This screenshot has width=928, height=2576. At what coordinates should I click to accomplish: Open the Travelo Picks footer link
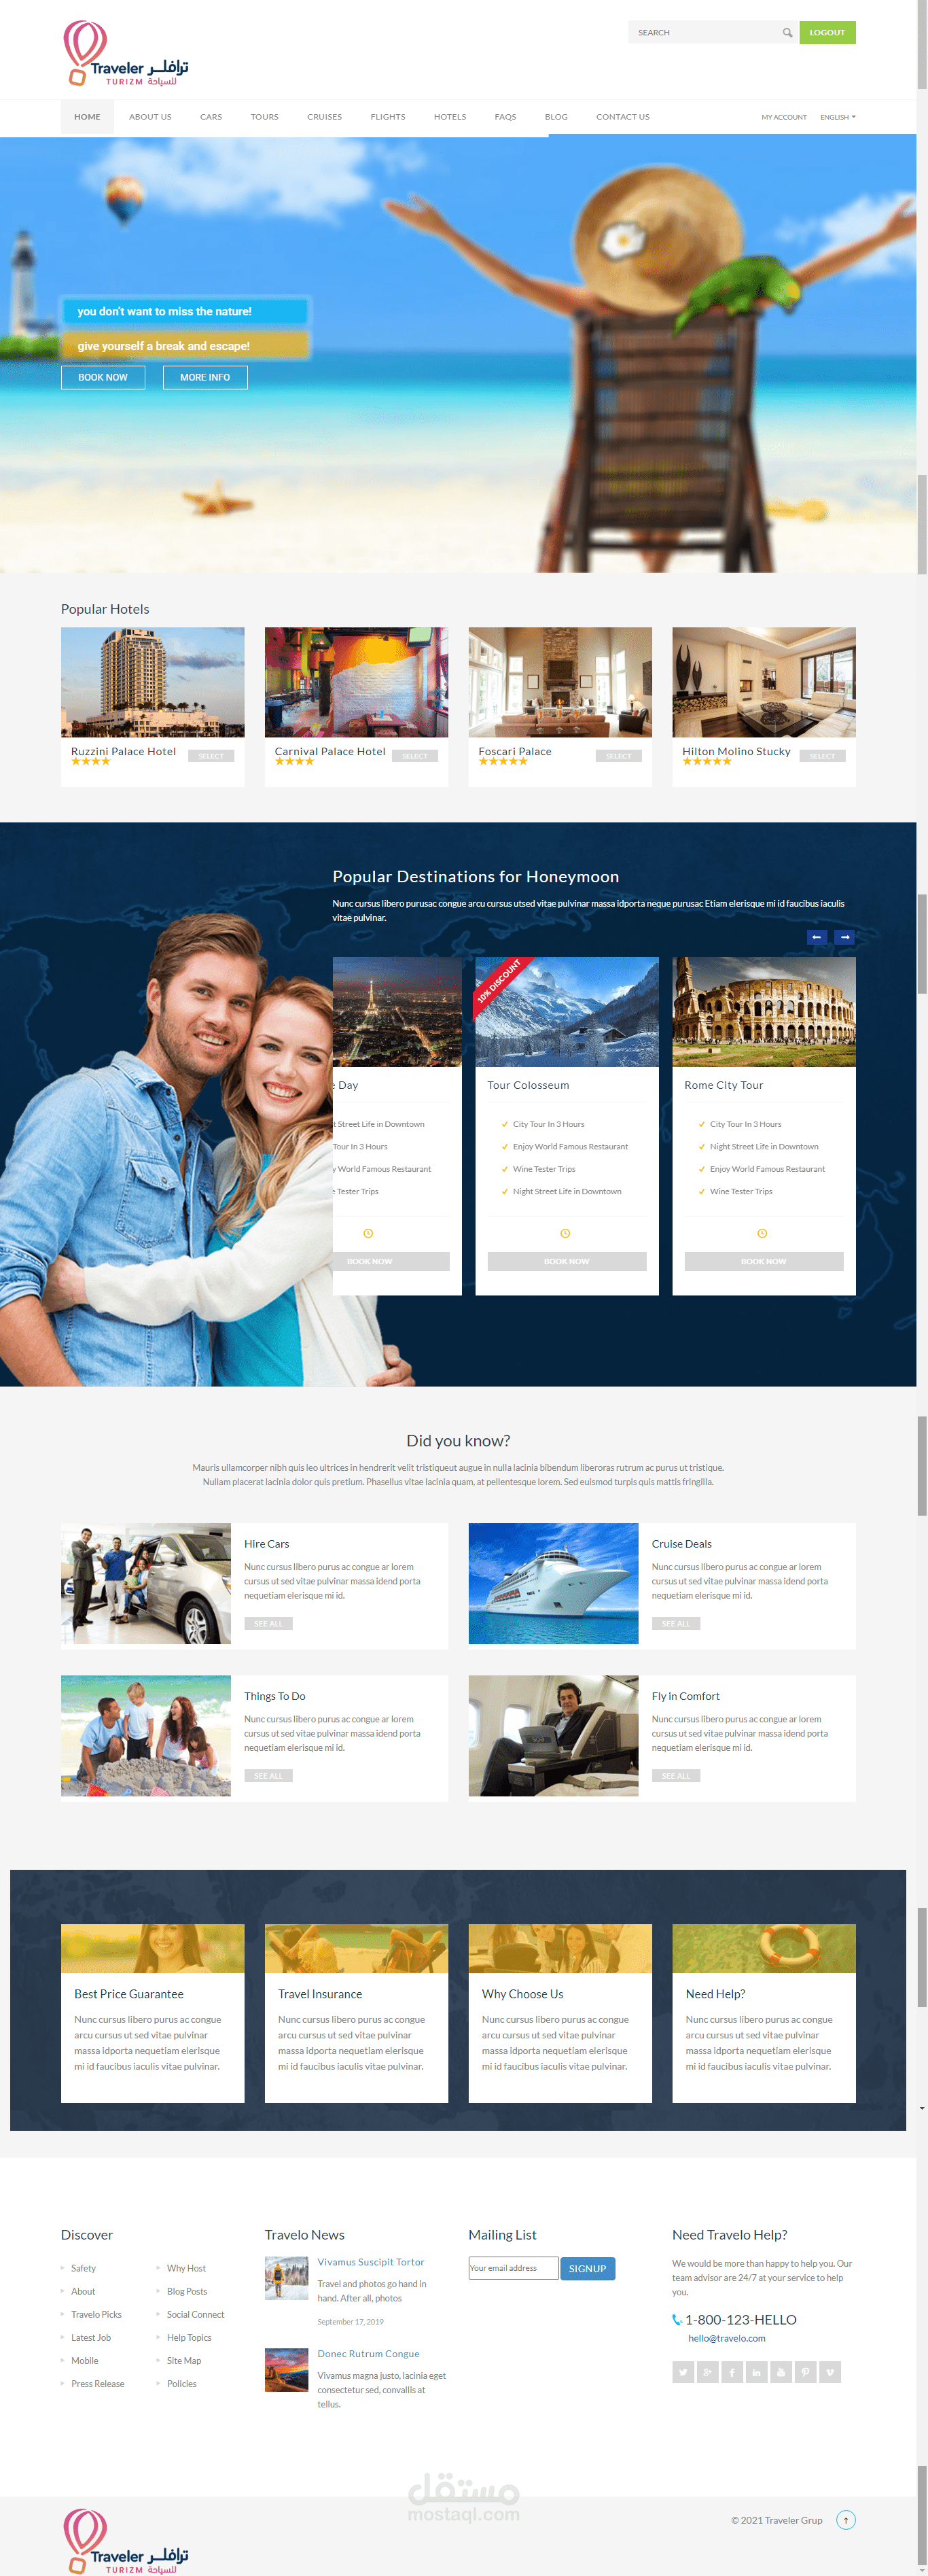[96, 2314]
